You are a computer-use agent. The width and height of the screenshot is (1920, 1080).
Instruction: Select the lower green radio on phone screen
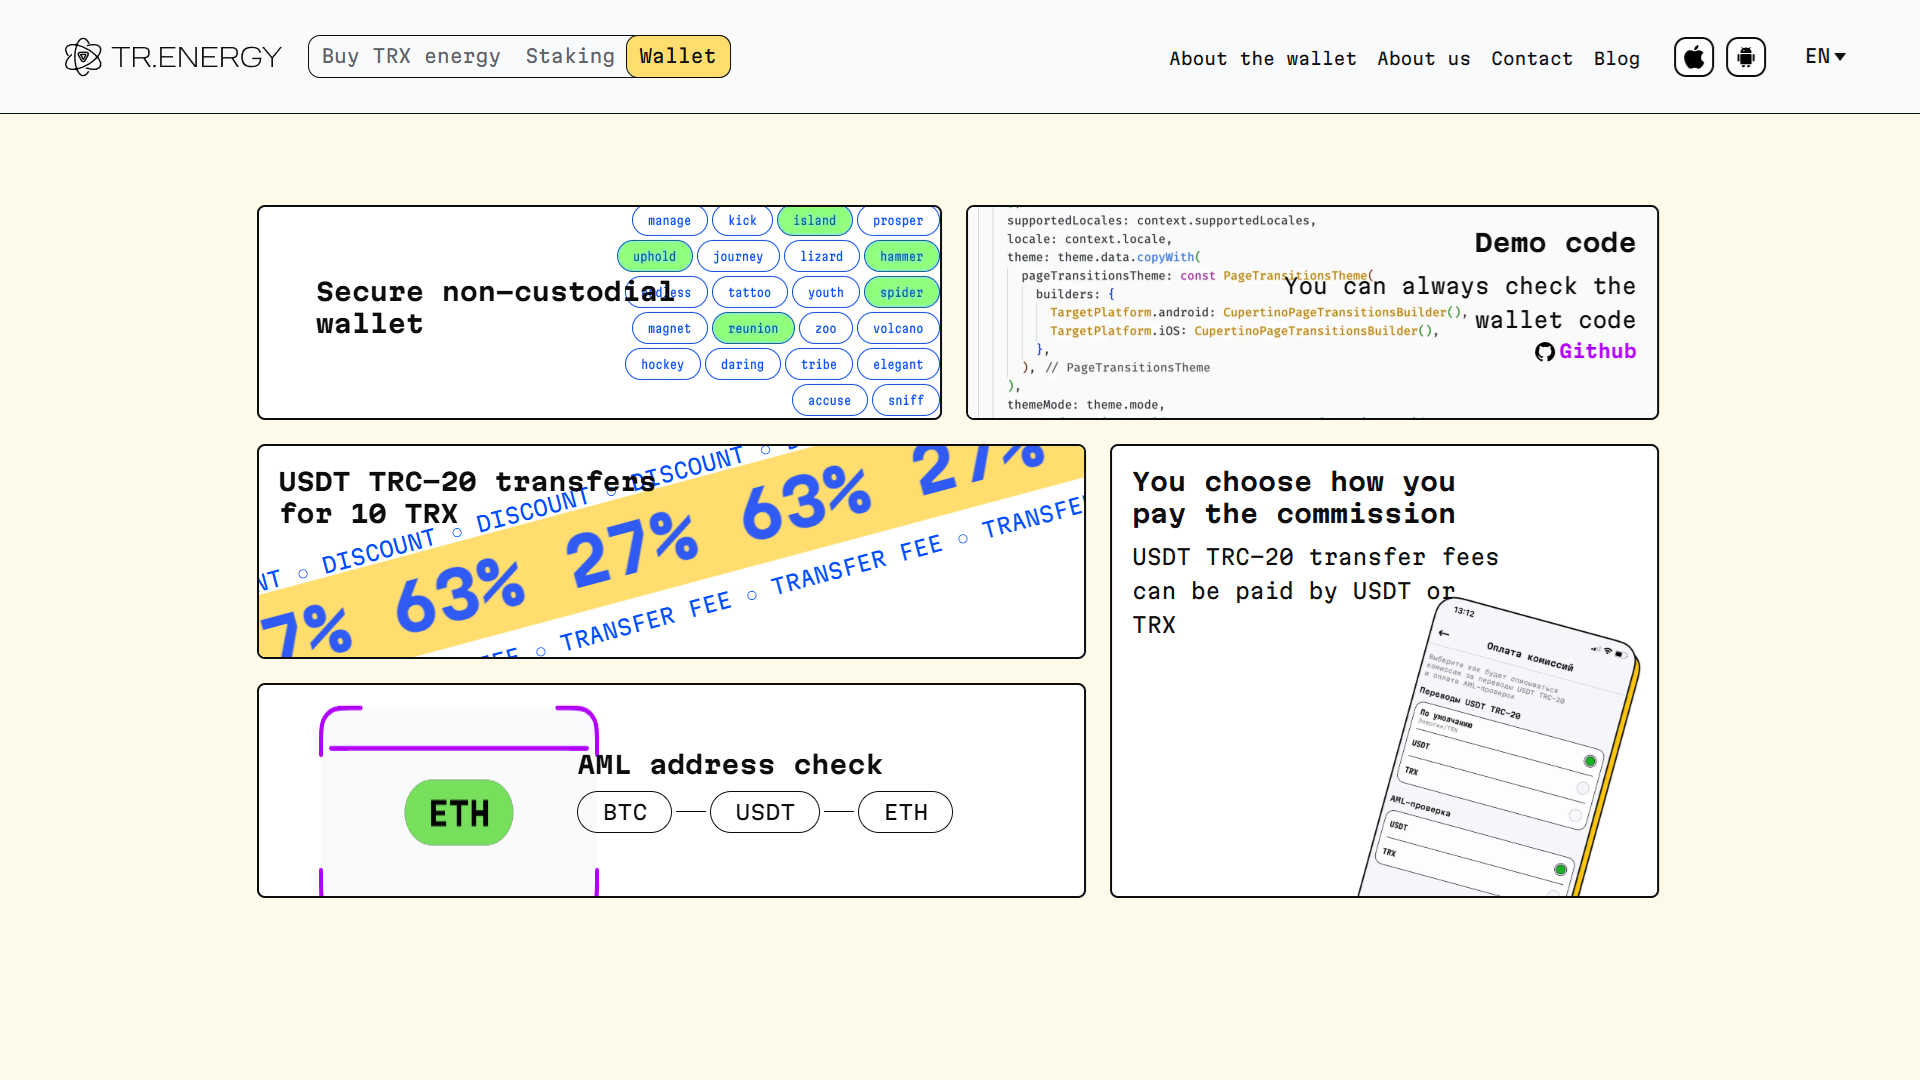click(x=1560, y=869)
